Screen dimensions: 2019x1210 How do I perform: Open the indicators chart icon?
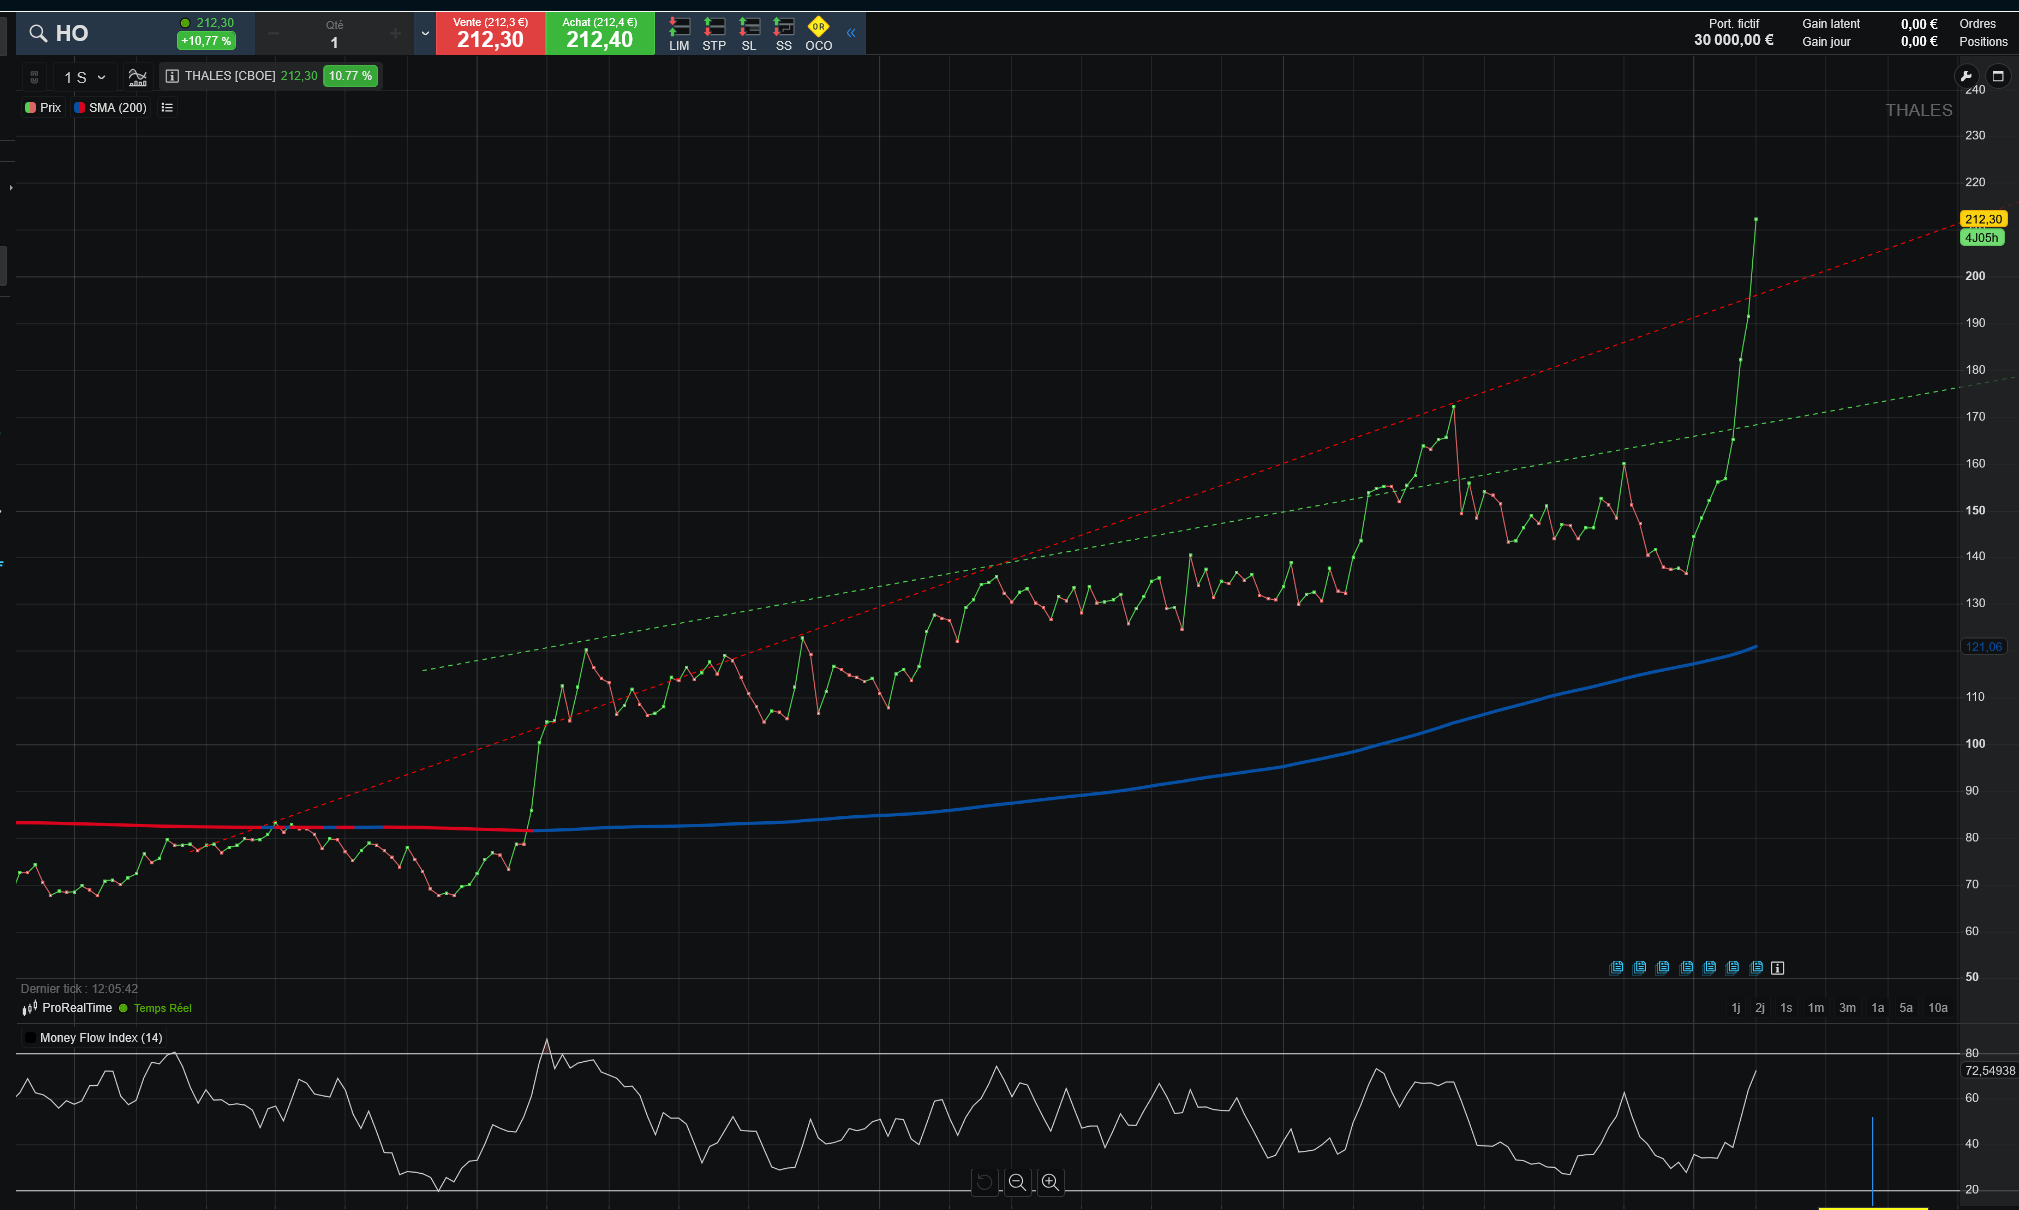point(138,77)
